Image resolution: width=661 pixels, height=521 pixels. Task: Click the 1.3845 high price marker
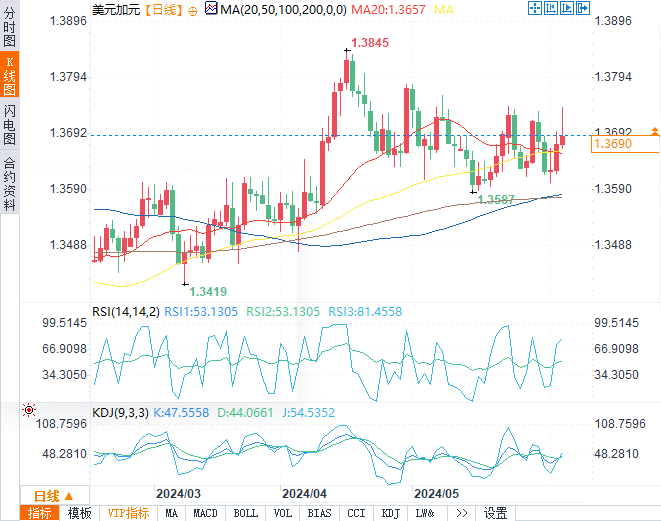coord(370,43)
